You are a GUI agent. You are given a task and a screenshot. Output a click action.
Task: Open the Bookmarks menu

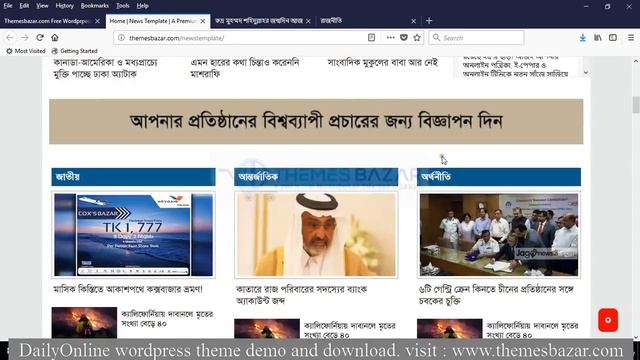(x=95, y=6)
